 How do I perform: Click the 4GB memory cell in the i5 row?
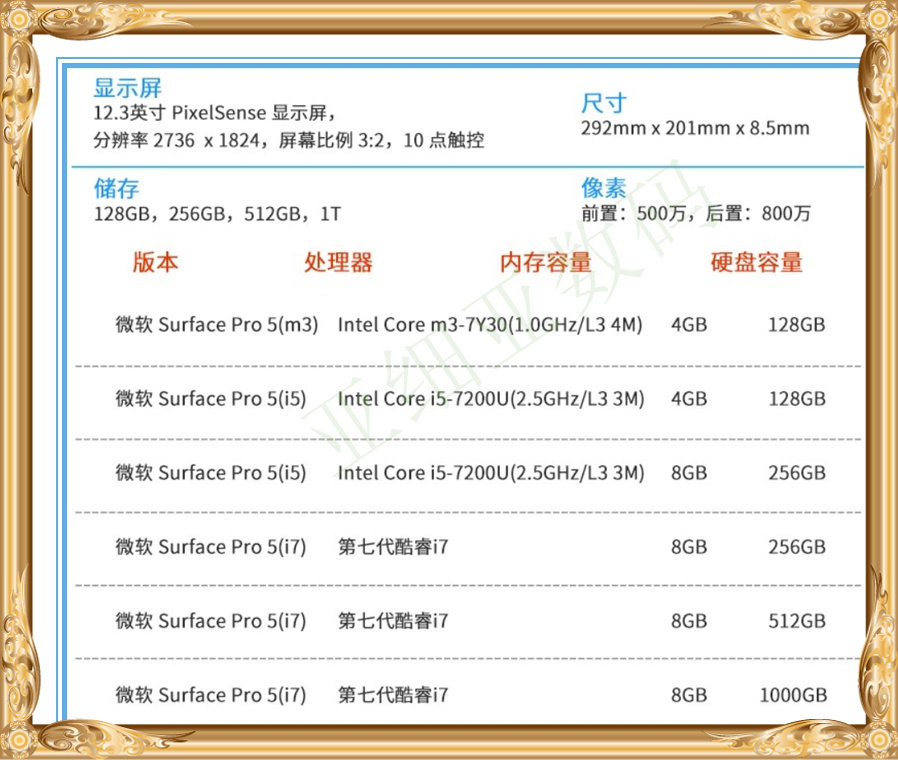coord(689,399)
